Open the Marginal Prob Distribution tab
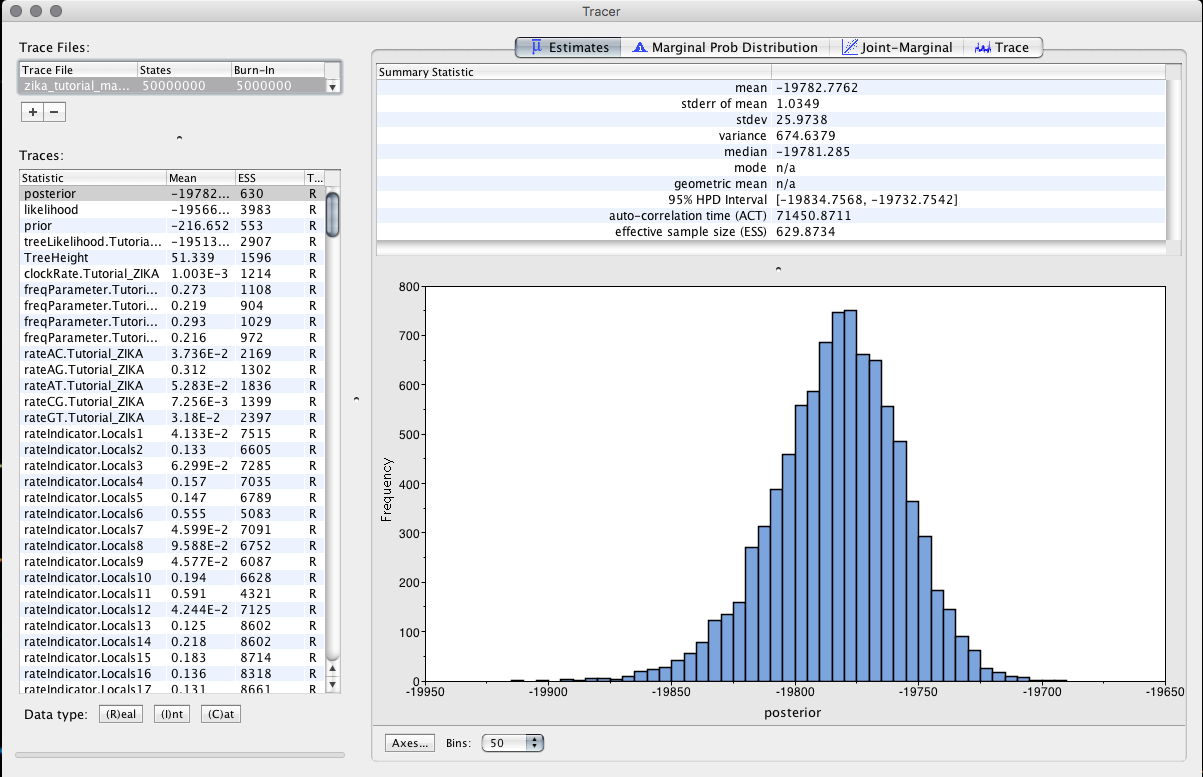Image resolution: width=1203 pixels, height=777 pixels. [x=726, y=47]
